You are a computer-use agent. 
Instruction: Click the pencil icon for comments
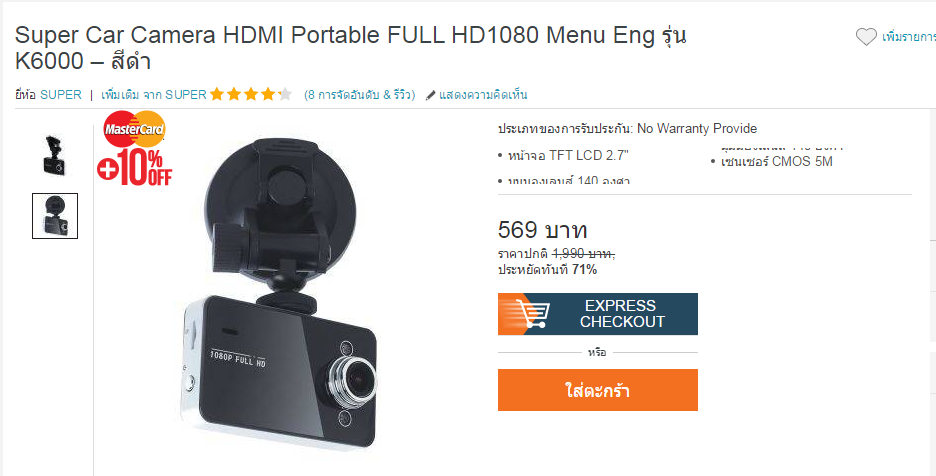pos(430,96)
